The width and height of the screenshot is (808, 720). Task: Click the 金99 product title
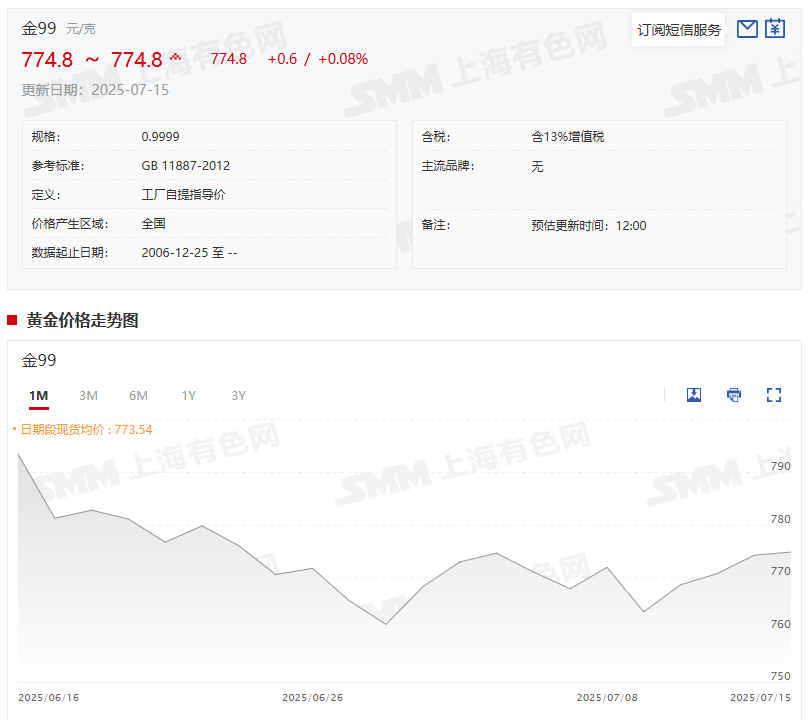(39, 28)
